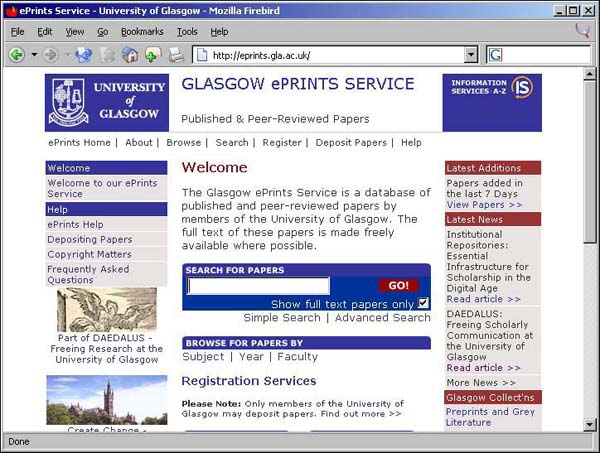Click View Papers >> link
The image size is (600, 453).
(484, 205)
